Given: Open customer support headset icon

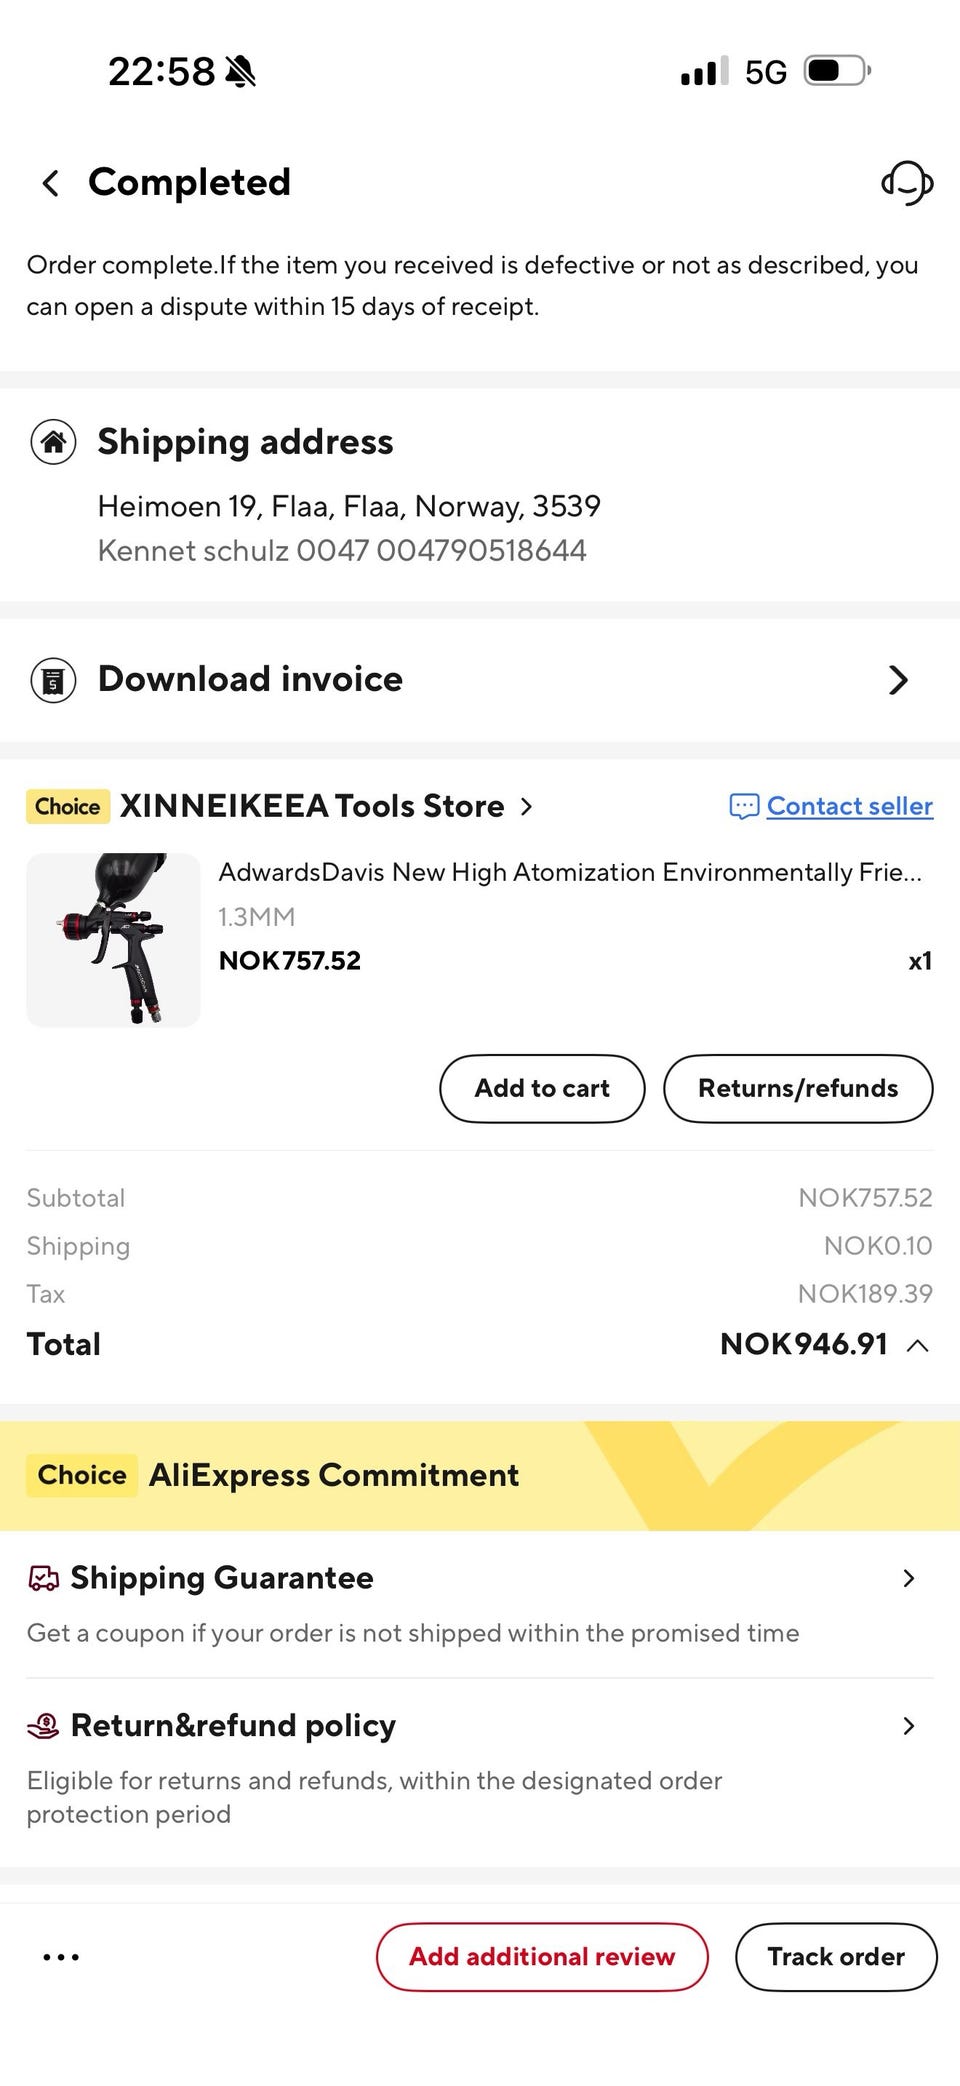Looking at the screenshot, I should tap(907, 183).
